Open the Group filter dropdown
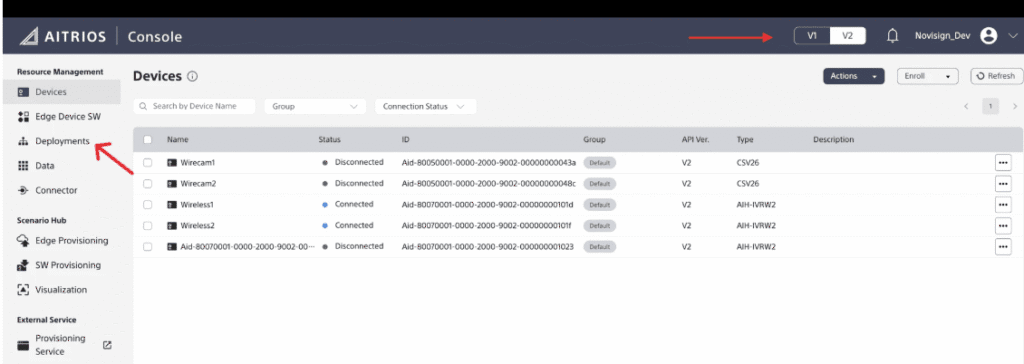 [x=315, y=107]
